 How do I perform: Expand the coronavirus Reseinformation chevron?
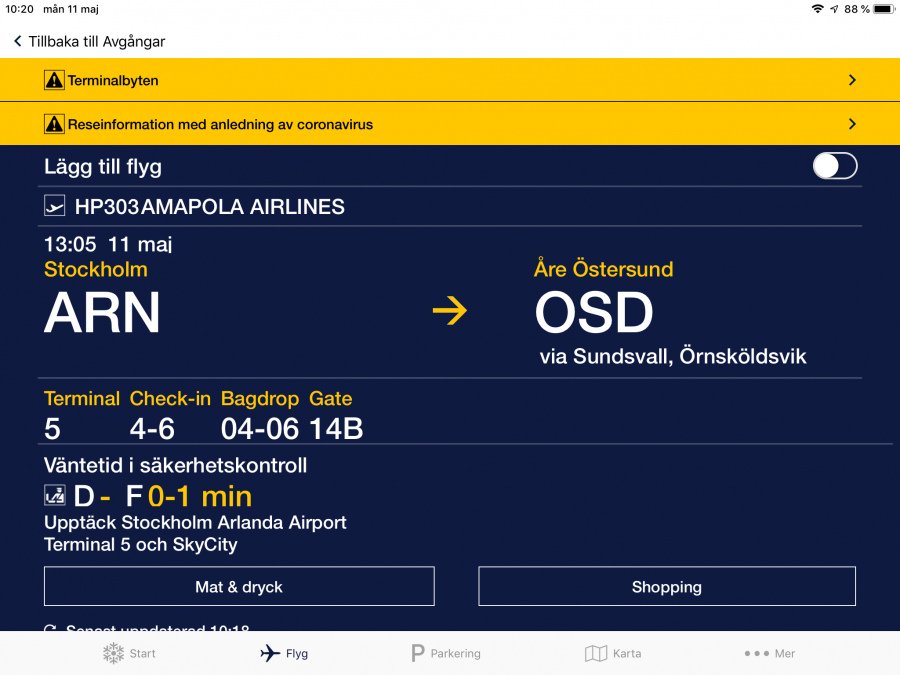852,125
